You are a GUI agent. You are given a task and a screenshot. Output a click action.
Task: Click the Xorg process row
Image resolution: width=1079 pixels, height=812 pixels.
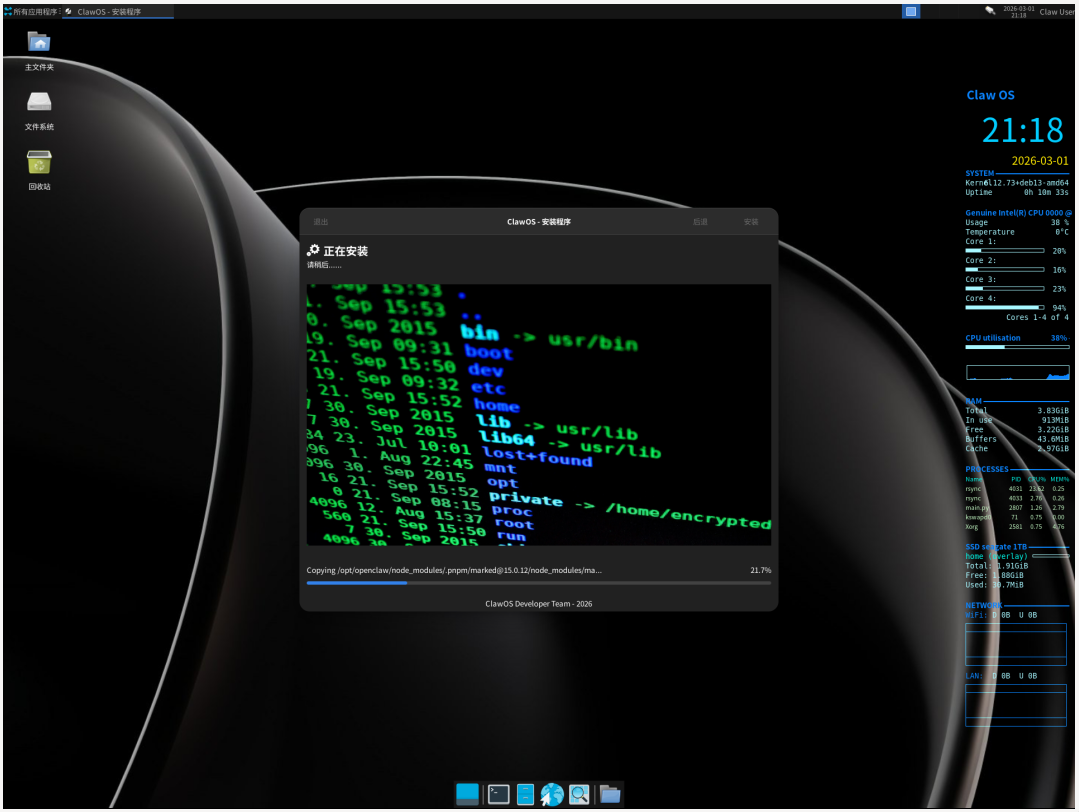1015,527
